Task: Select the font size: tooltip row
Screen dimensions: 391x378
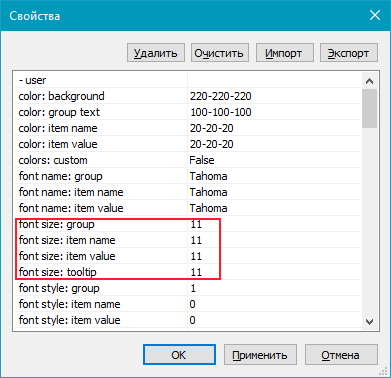Action: coord(188,272)
